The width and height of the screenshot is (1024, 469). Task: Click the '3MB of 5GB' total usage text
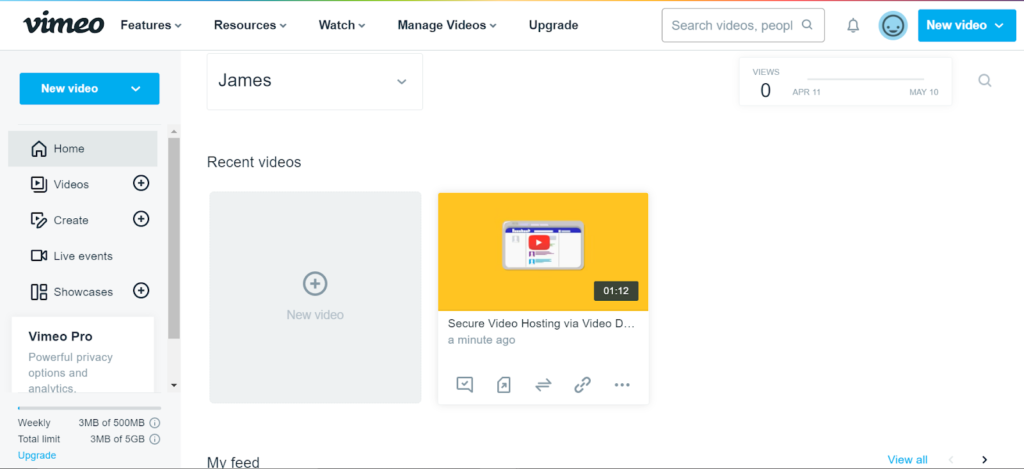[117, 439]
